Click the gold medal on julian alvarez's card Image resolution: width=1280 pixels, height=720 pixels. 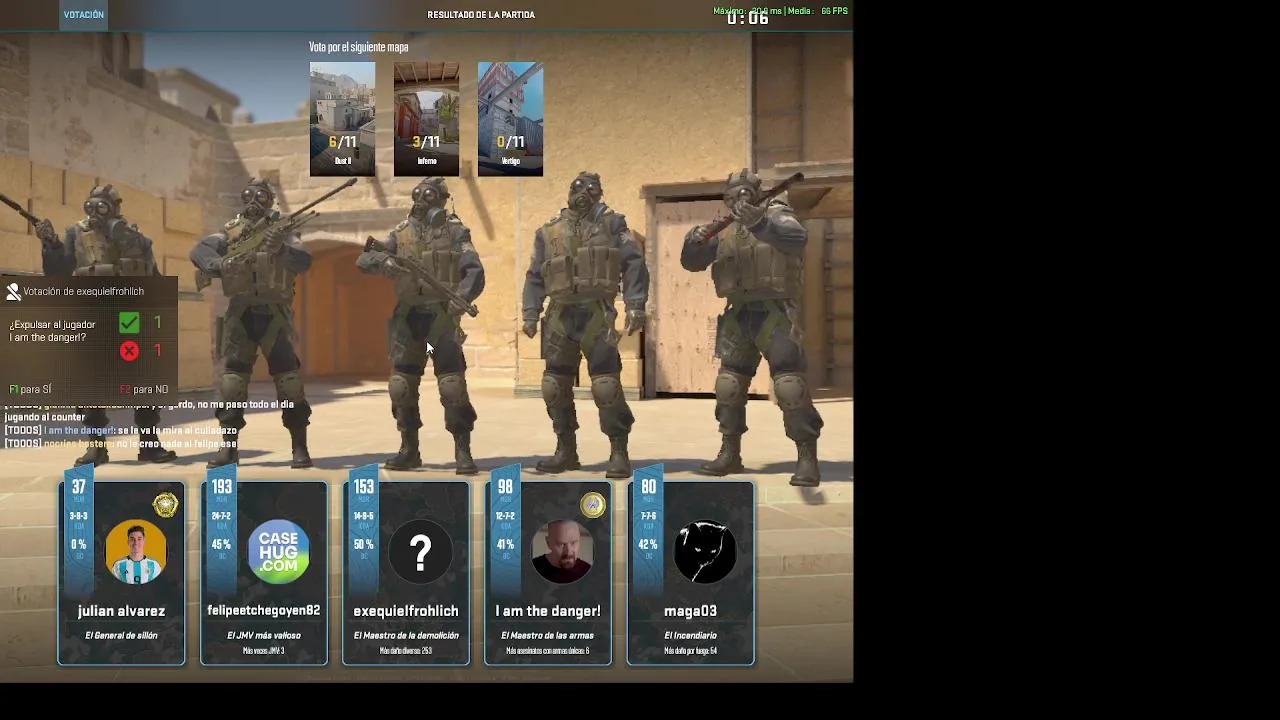(165, 504)
